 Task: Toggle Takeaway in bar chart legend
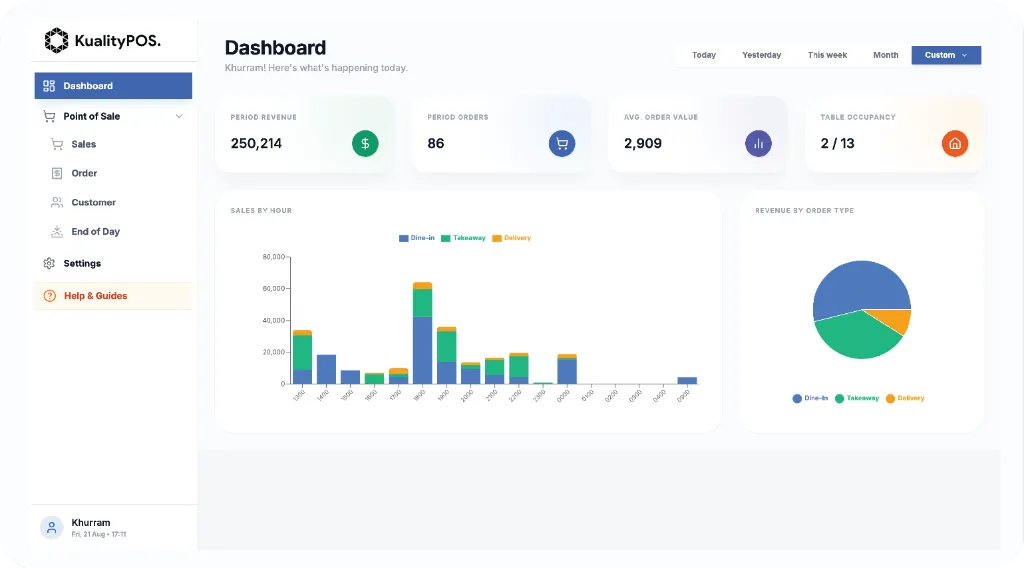click(x=464, y=238)
